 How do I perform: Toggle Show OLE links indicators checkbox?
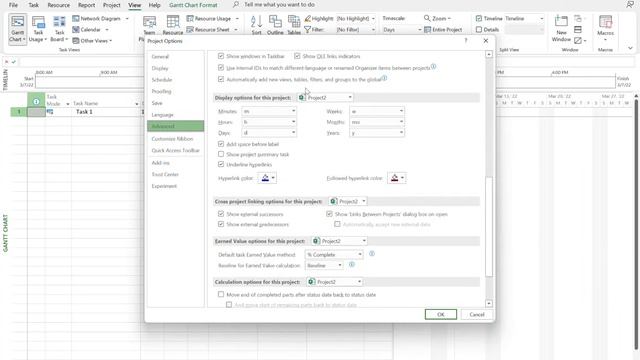pos(297,56)
